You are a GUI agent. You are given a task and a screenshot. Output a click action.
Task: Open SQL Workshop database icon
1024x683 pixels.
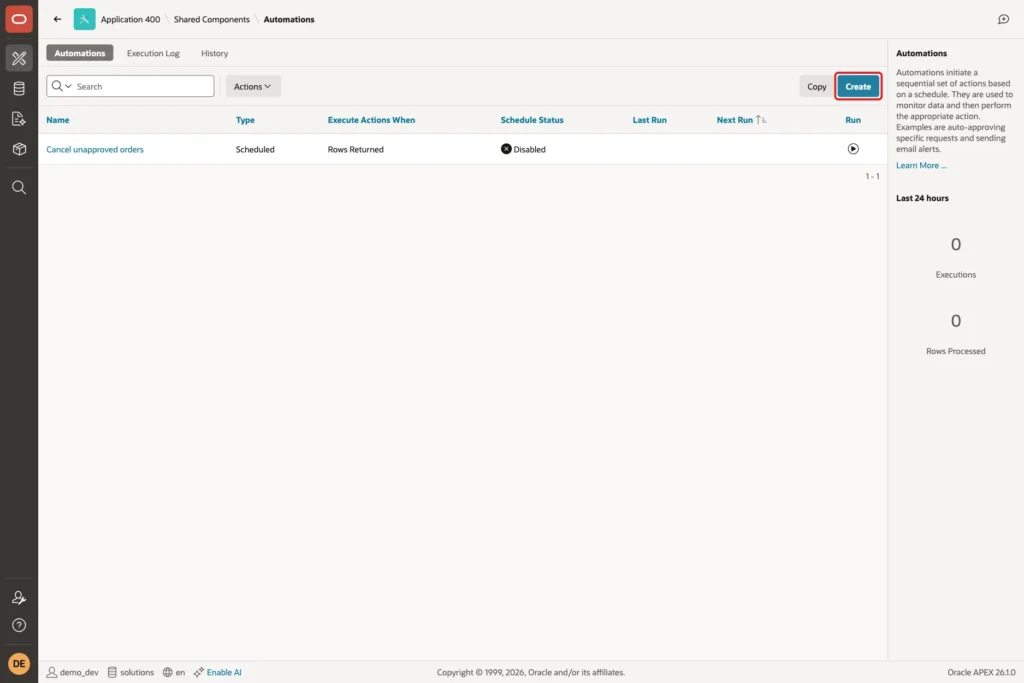click(19, 88)
